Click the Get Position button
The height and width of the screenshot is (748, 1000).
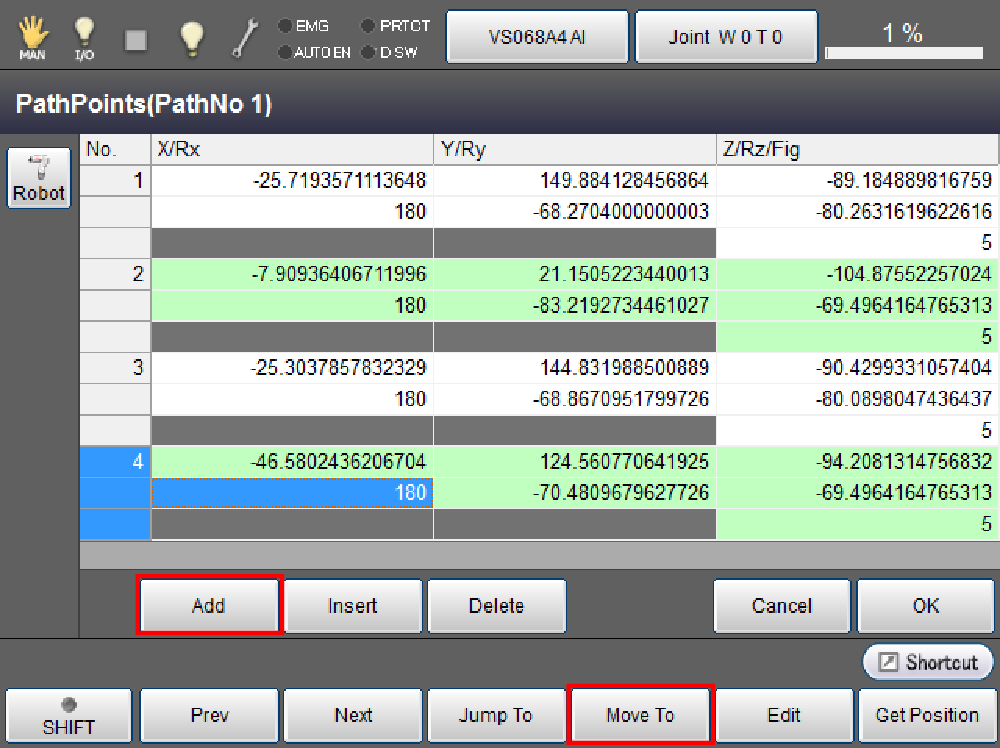point(926,716)
